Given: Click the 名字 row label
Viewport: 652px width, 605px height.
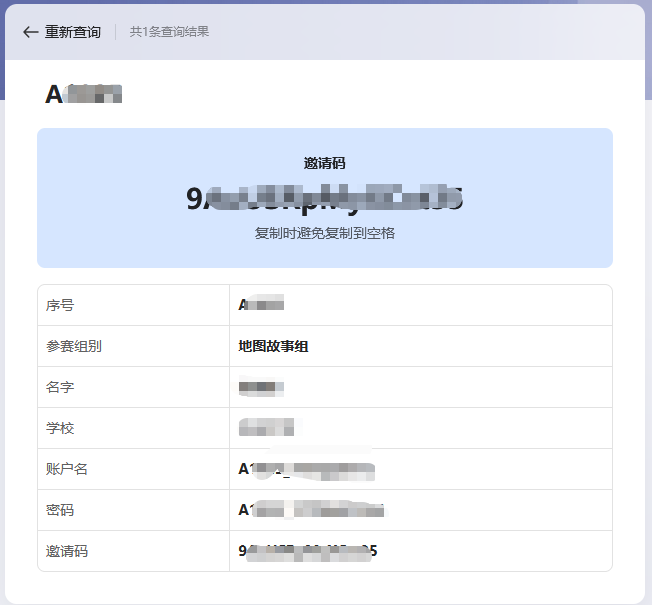Looking at the screenshot, I should click(60, 387).
